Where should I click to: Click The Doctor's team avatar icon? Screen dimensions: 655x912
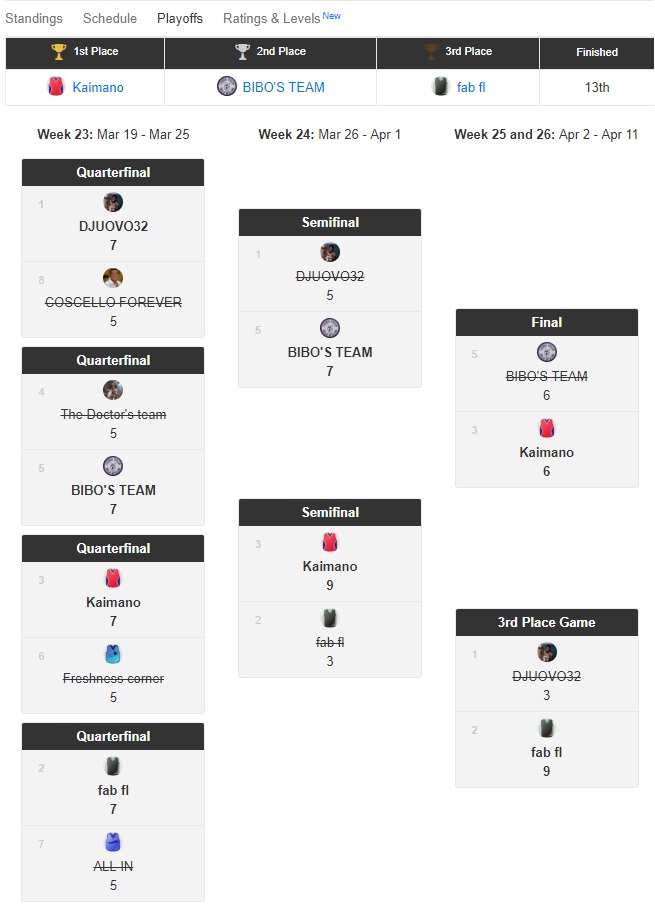coord(113,390)
